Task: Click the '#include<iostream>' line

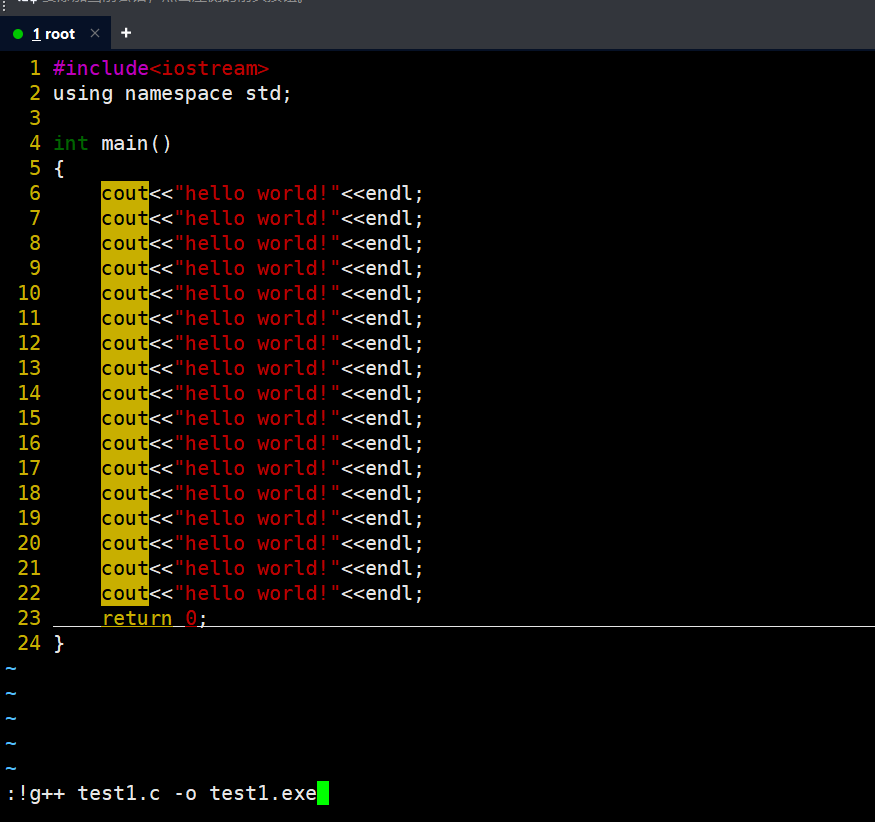Action: (x=161, y=69)
